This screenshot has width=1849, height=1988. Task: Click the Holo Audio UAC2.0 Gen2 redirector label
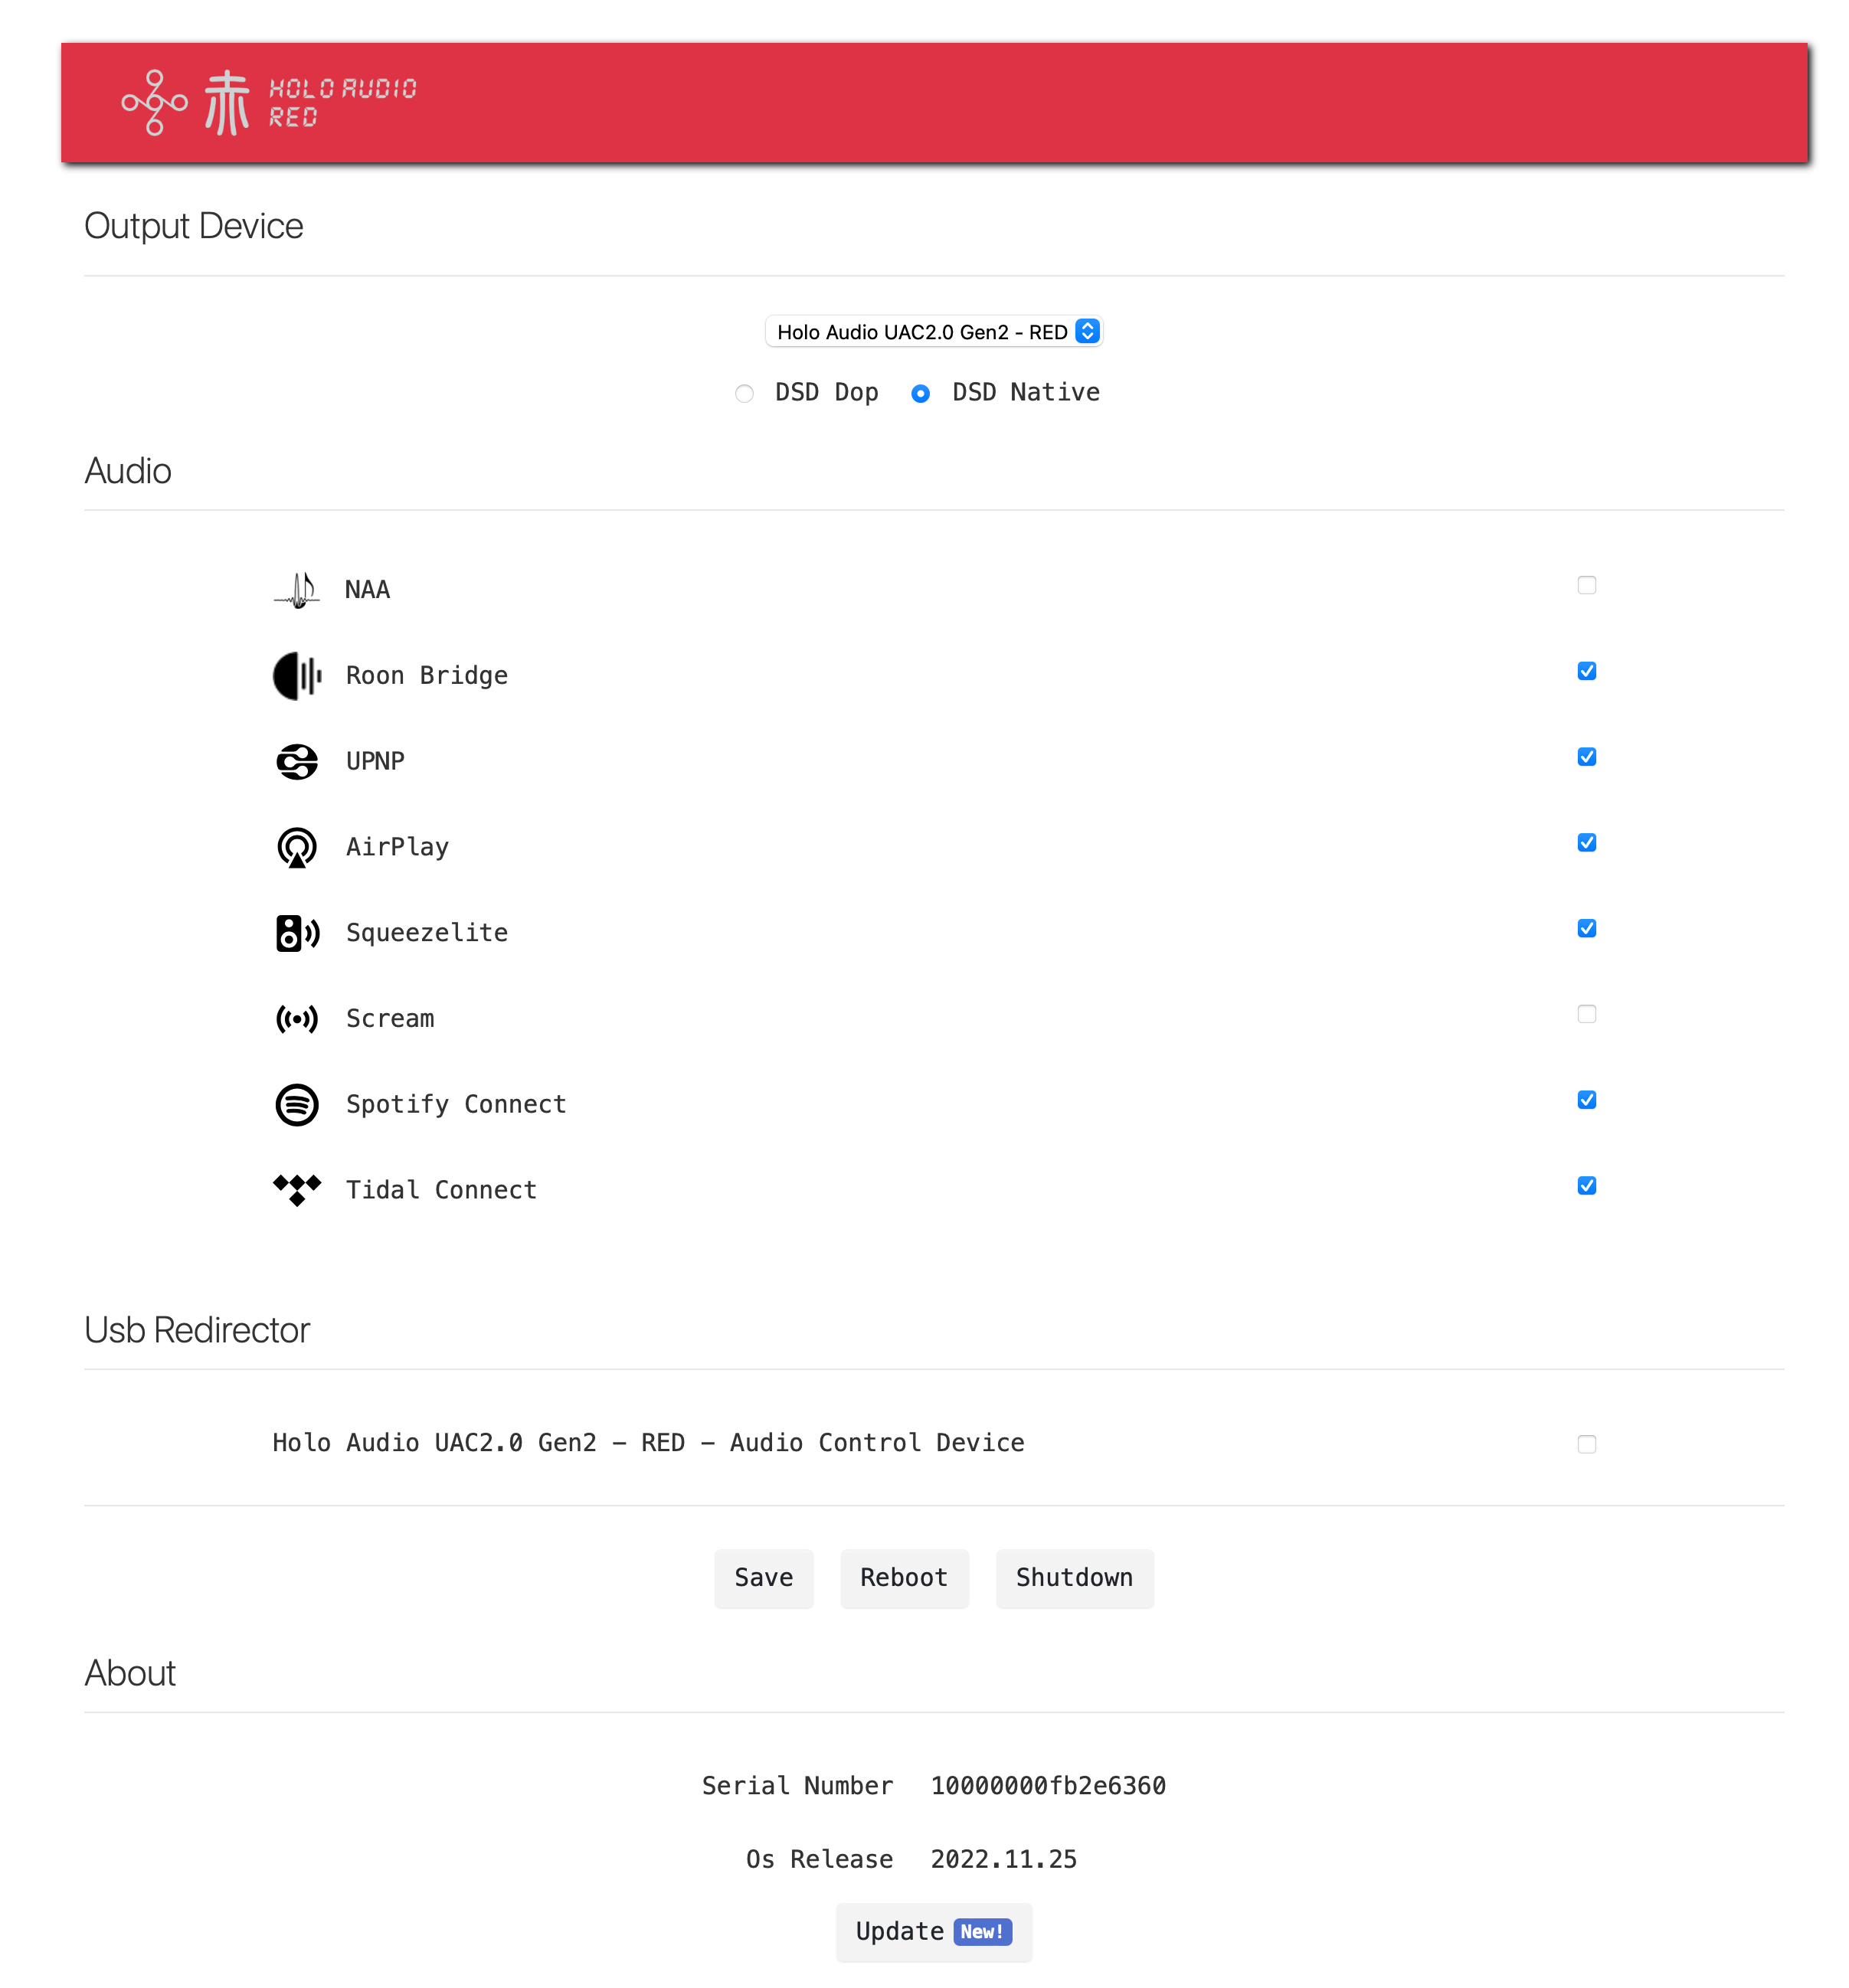coord(648,1443)
